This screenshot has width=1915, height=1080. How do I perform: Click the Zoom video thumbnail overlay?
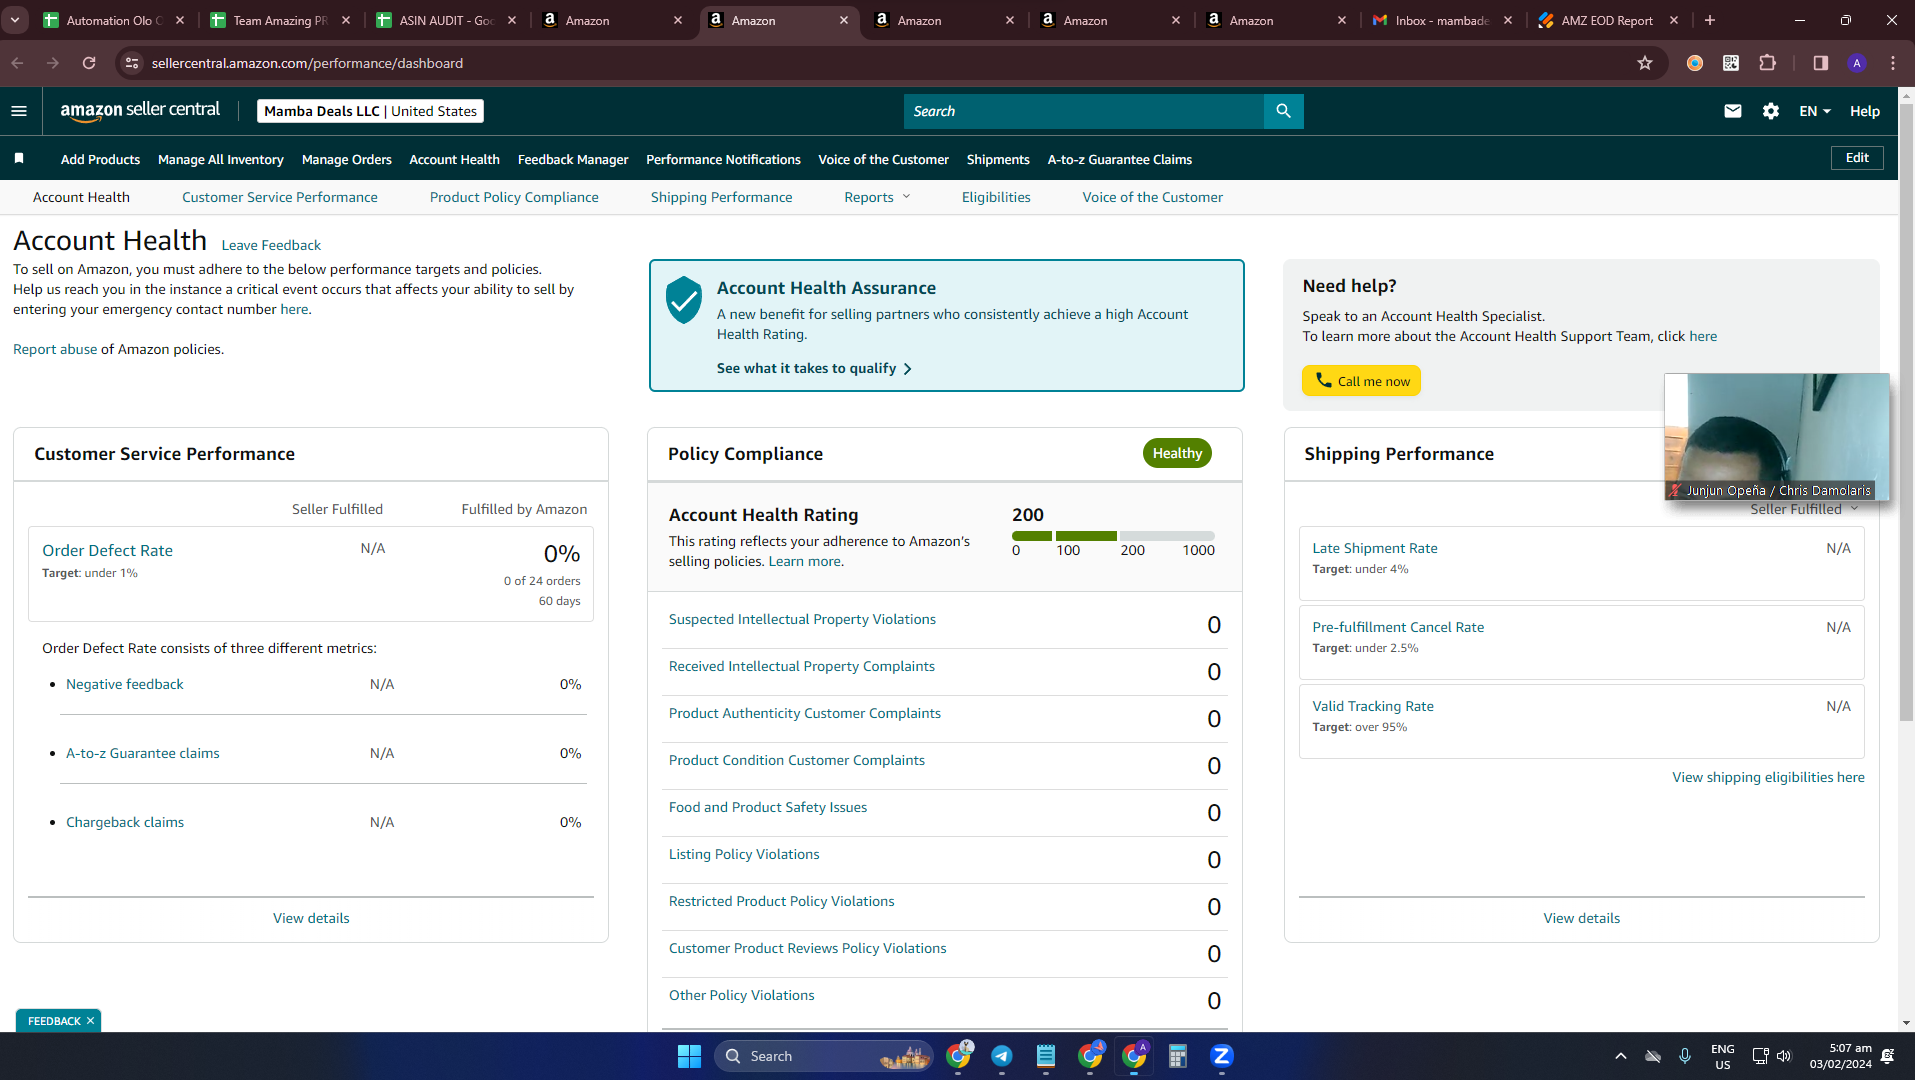[1777, 436]
